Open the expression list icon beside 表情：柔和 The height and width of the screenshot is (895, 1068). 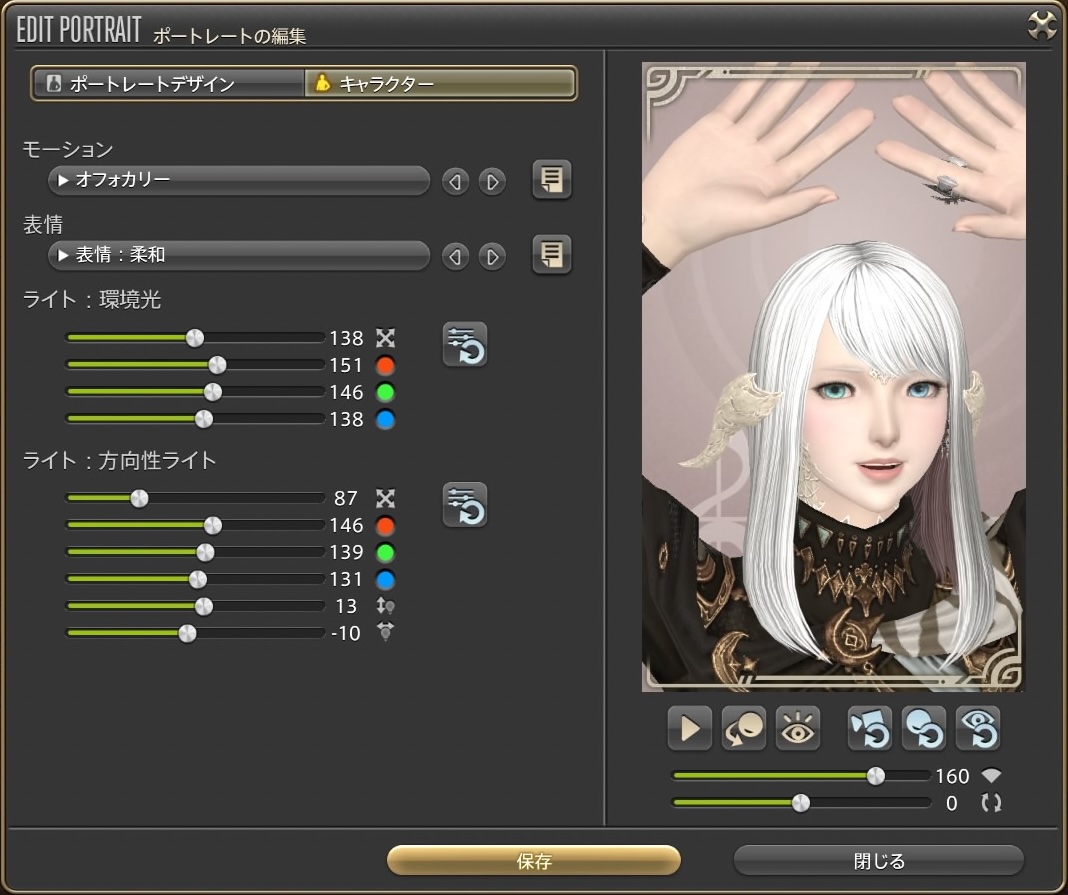tap(551, 255)
